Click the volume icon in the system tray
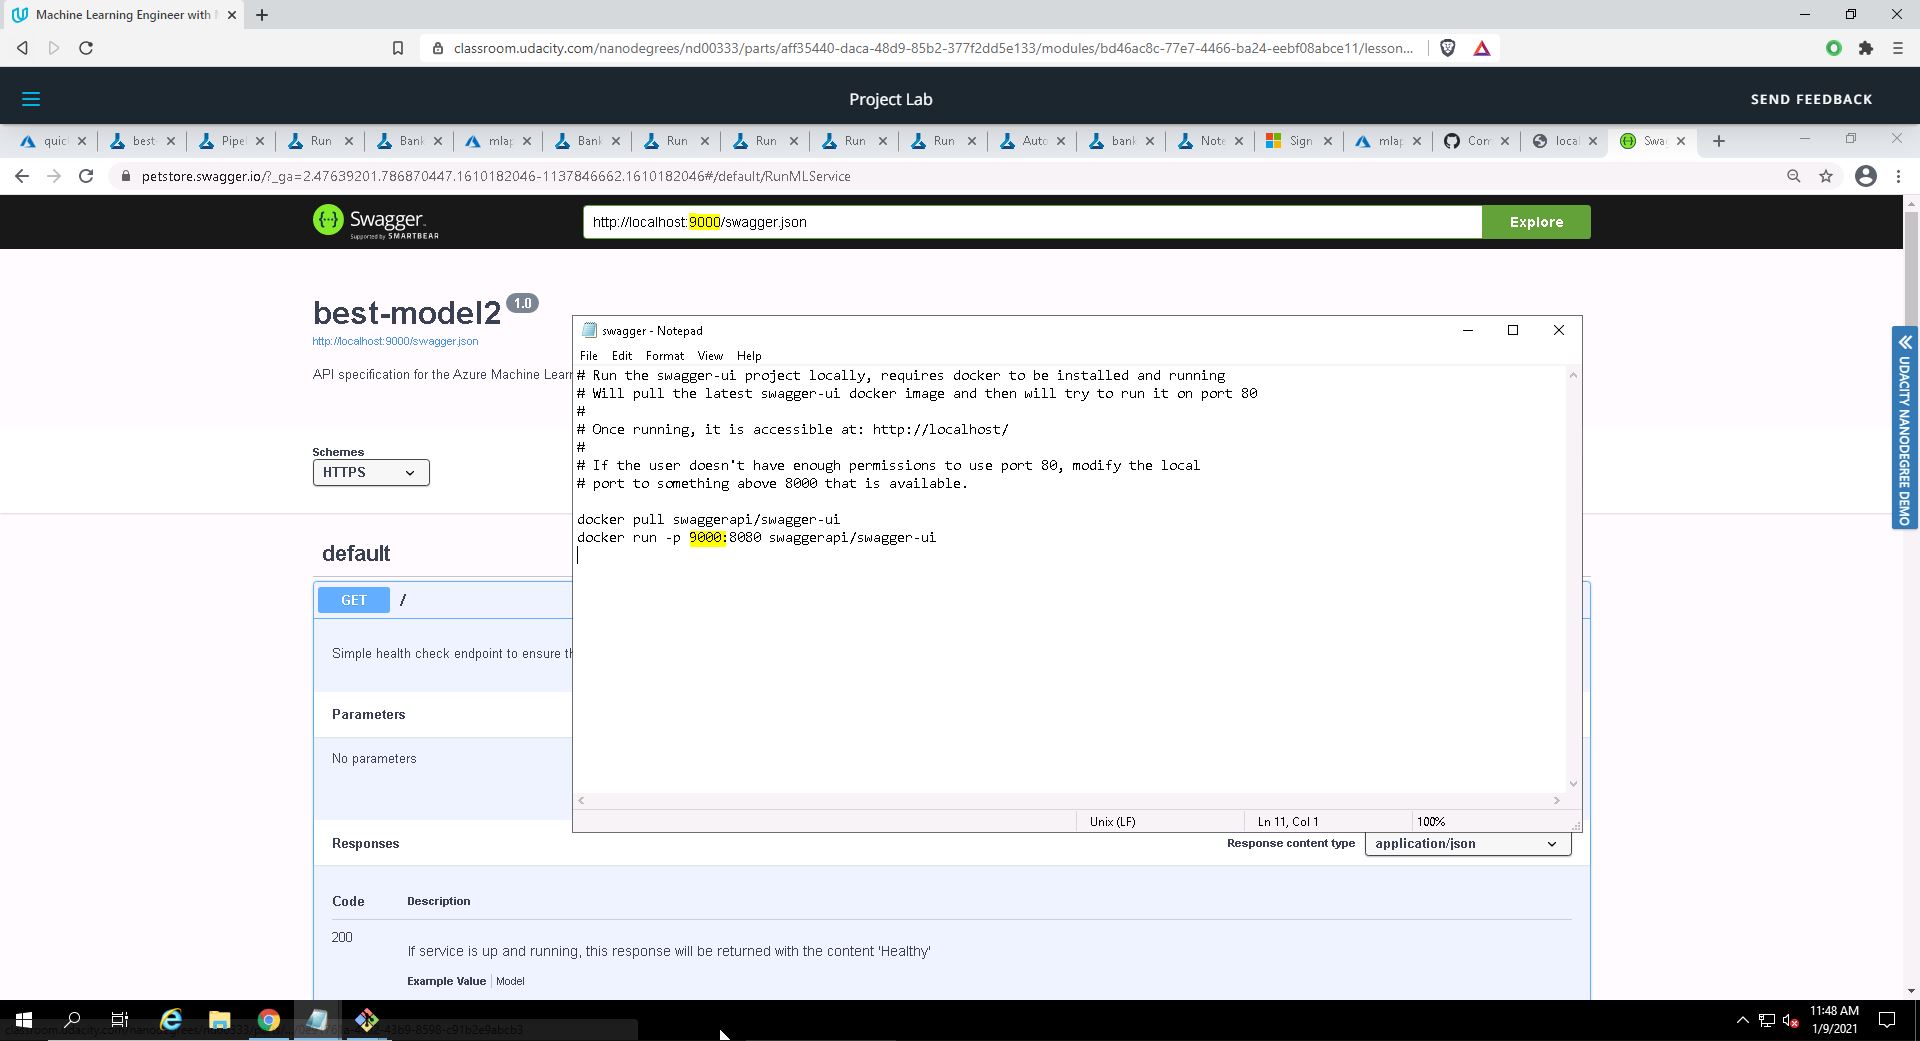The image size is (1920, 1041). [1791, 1020]
